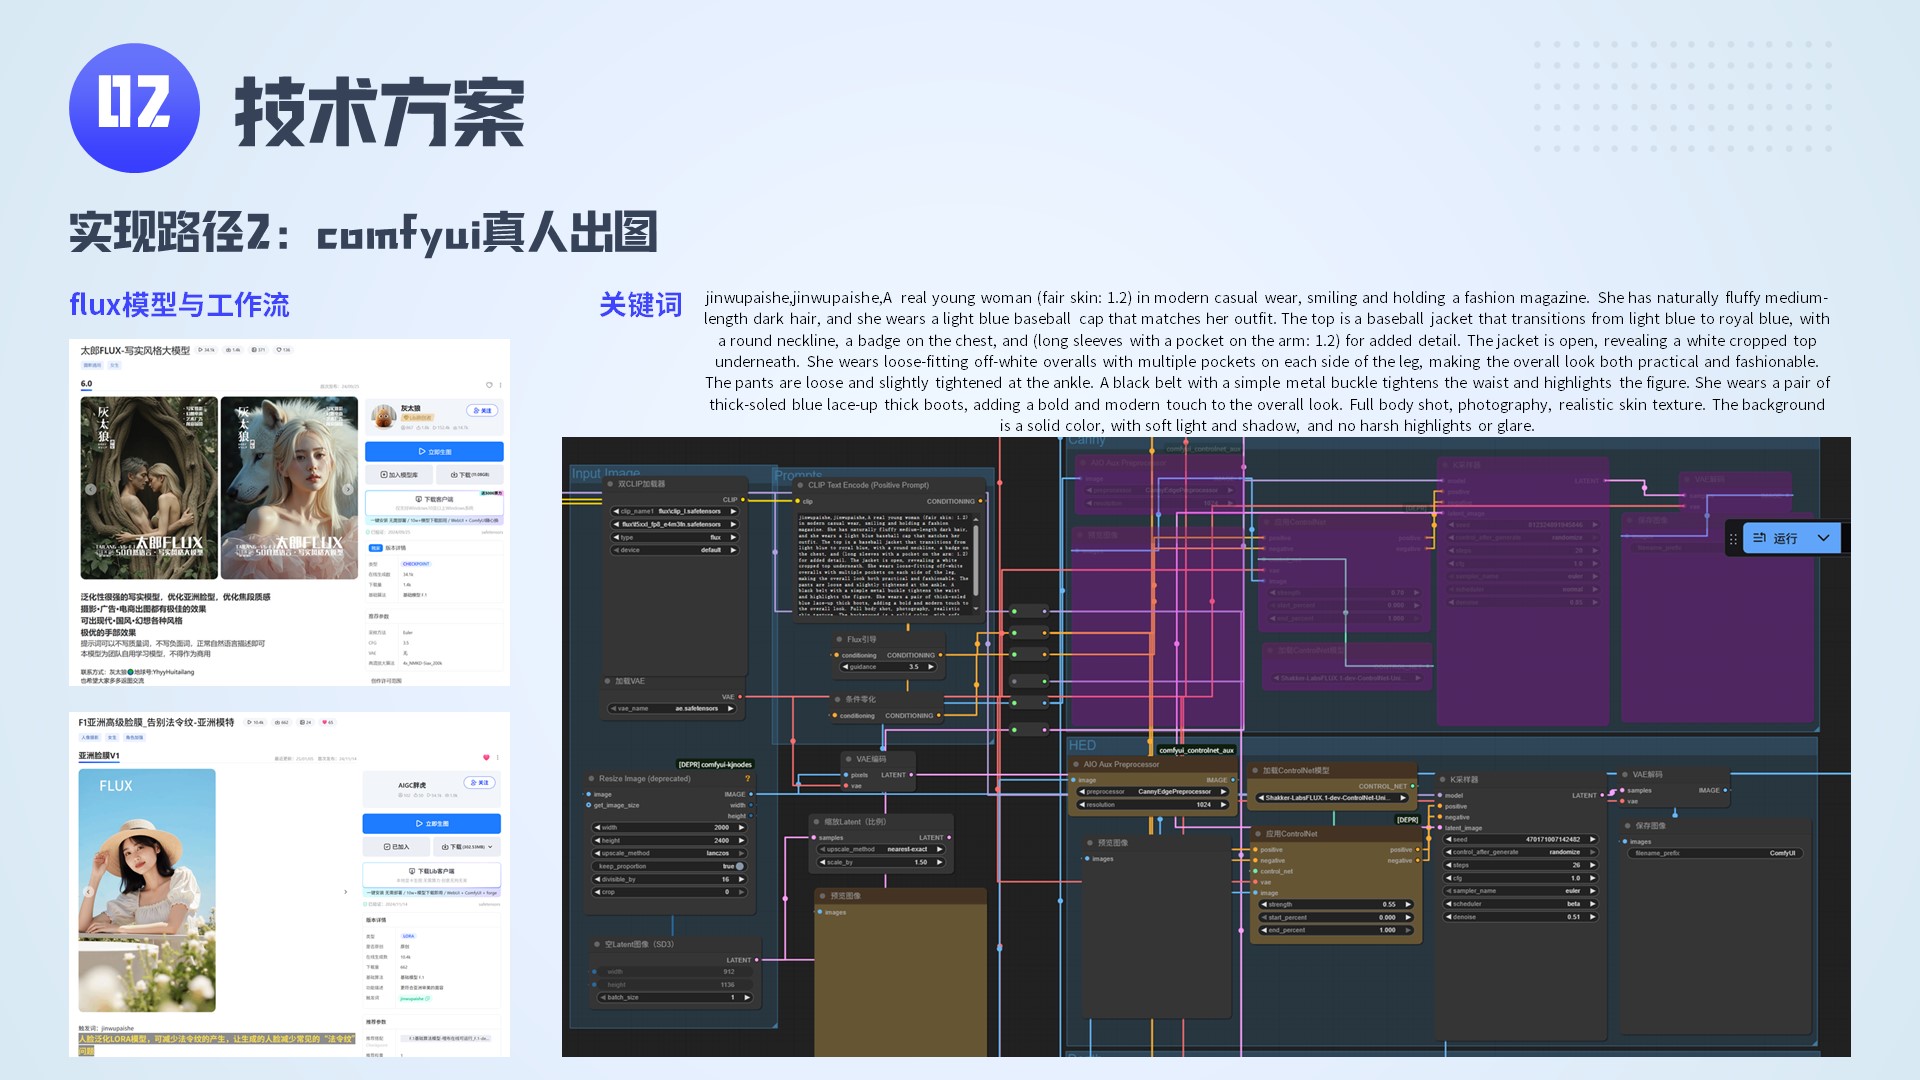Screen dimensions: 1920x1080
Task: Increase height 2400 with right arrow
Action: tap(741, 840)
